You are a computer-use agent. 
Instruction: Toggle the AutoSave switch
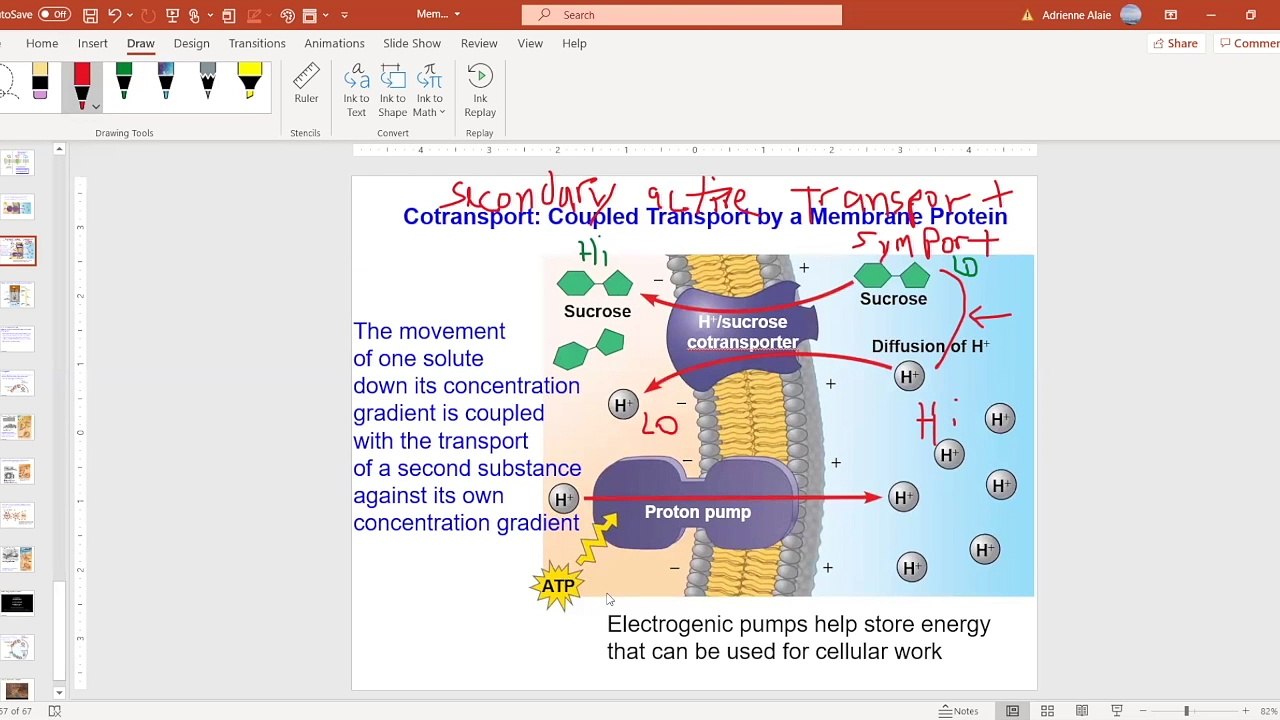tap(53, 14)
